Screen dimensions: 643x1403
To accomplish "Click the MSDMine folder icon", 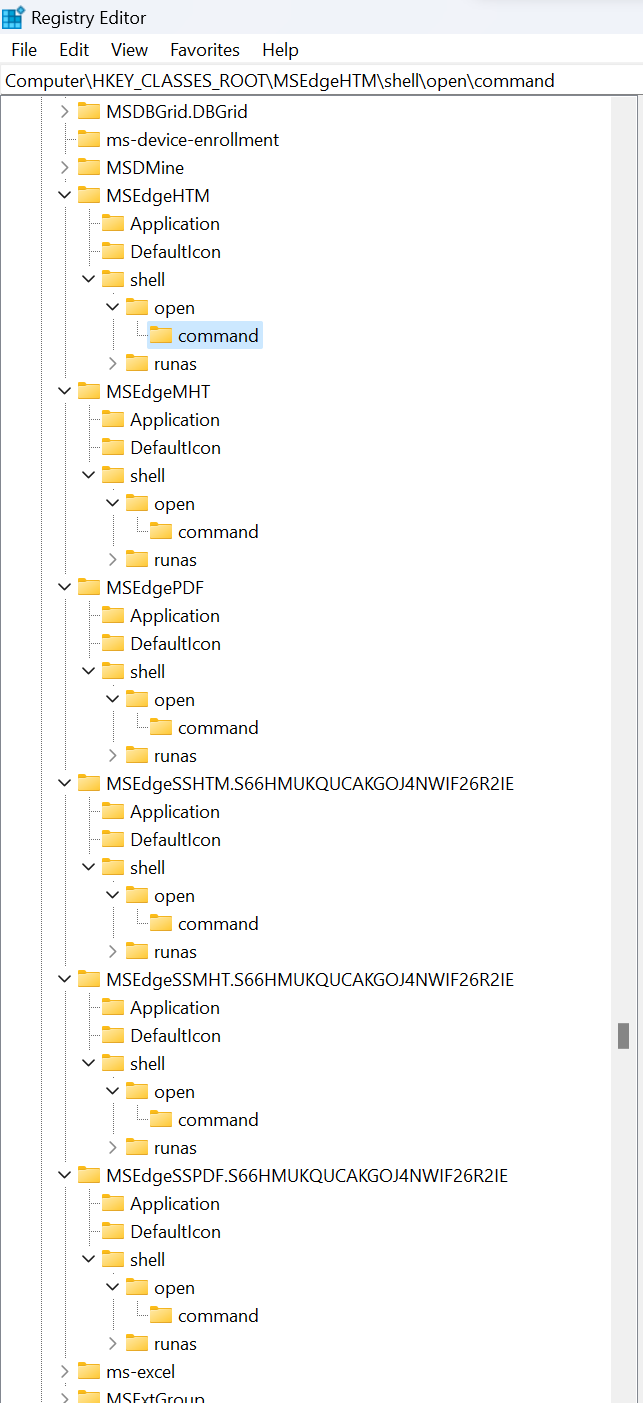I will coord(90,168).
